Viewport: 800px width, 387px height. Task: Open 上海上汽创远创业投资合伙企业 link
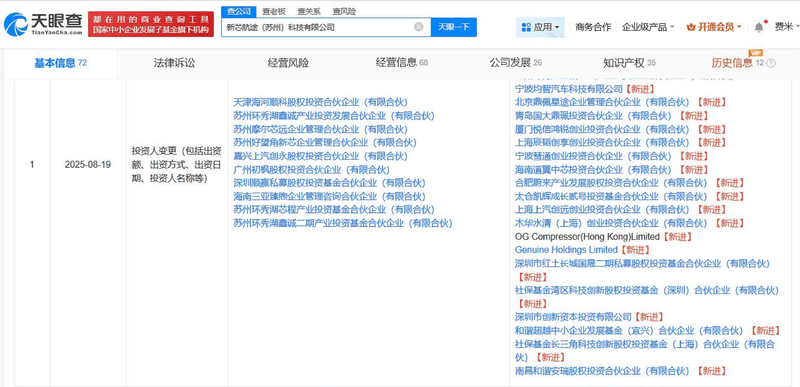click(602, 210)
